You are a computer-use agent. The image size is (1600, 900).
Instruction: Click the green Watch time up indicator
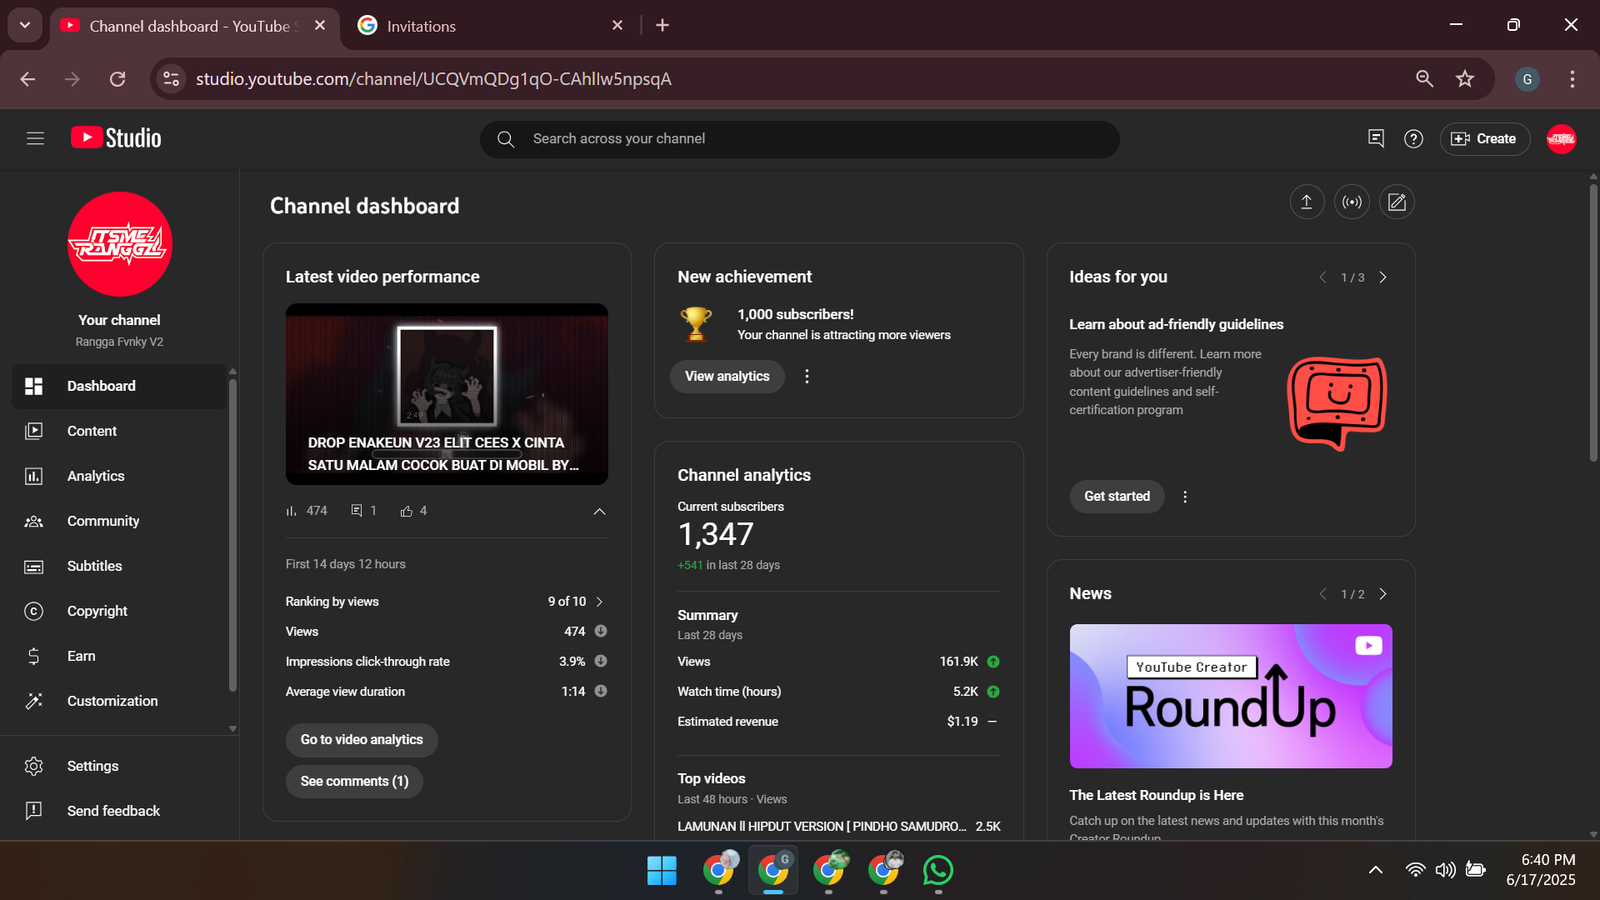(x=993, y=691)
